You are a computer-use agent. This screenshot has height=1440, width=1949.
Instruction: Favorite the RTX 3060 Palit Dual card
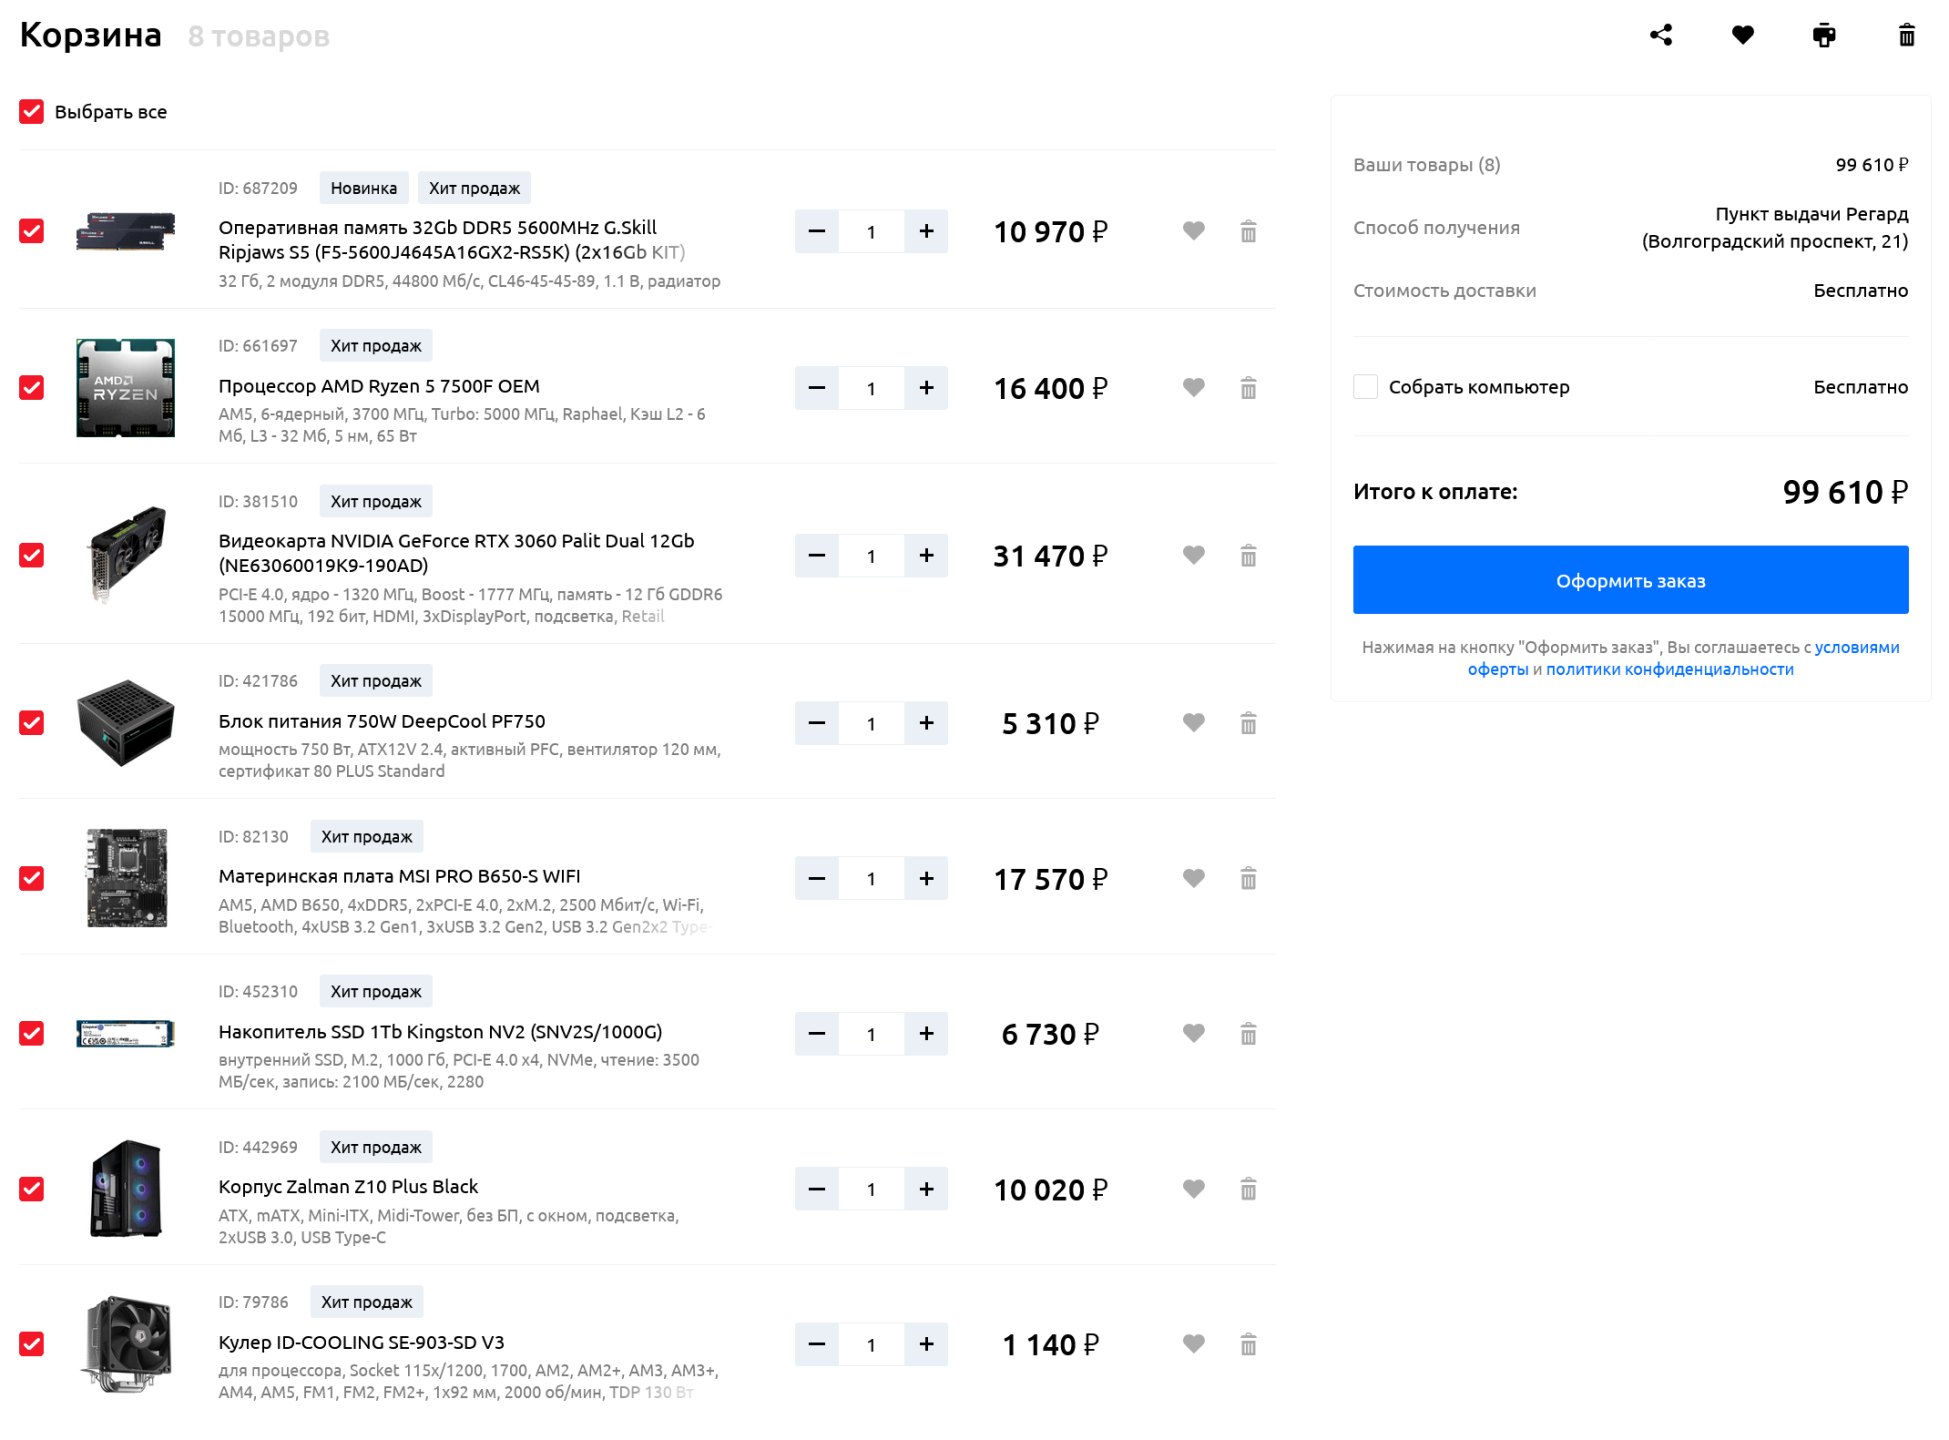(1193, 555)
